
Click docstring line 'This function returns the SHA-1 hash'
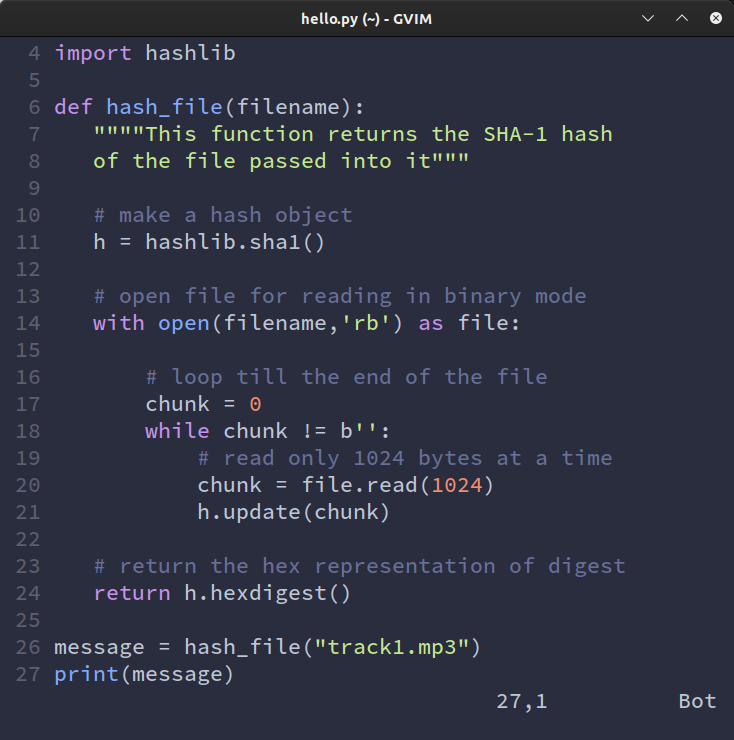pyautogui.click(x=353, y=134)
